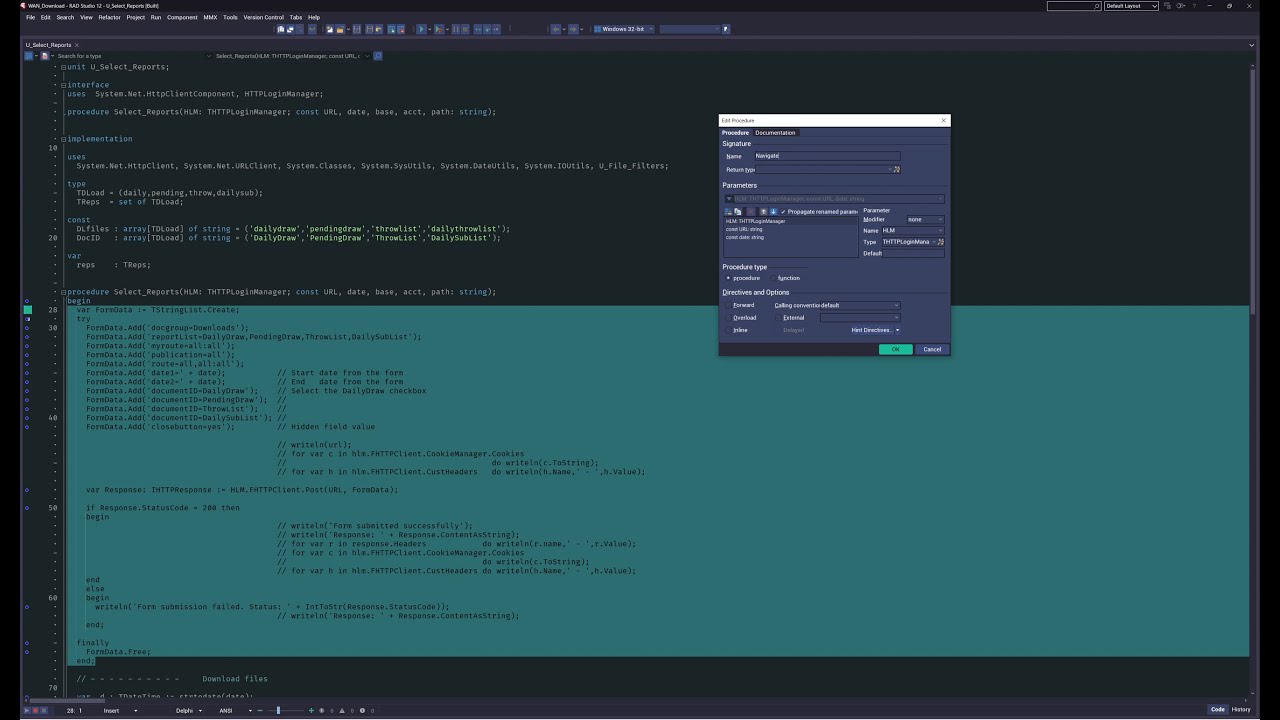The image size is (1280, 720).
Task: Move the selected parameter up with the arrow icon
Action: click(763, 212)
